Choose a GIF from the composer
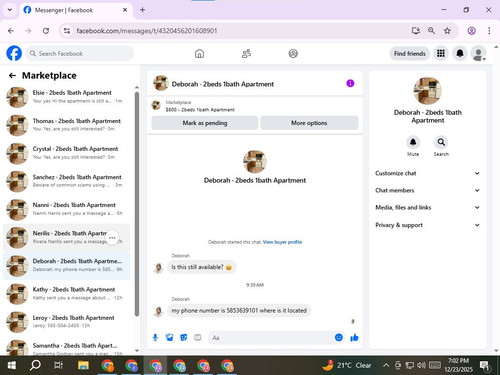Image resolution: width=500 pixels, height=375 pixels. click(x=198, y=338)
